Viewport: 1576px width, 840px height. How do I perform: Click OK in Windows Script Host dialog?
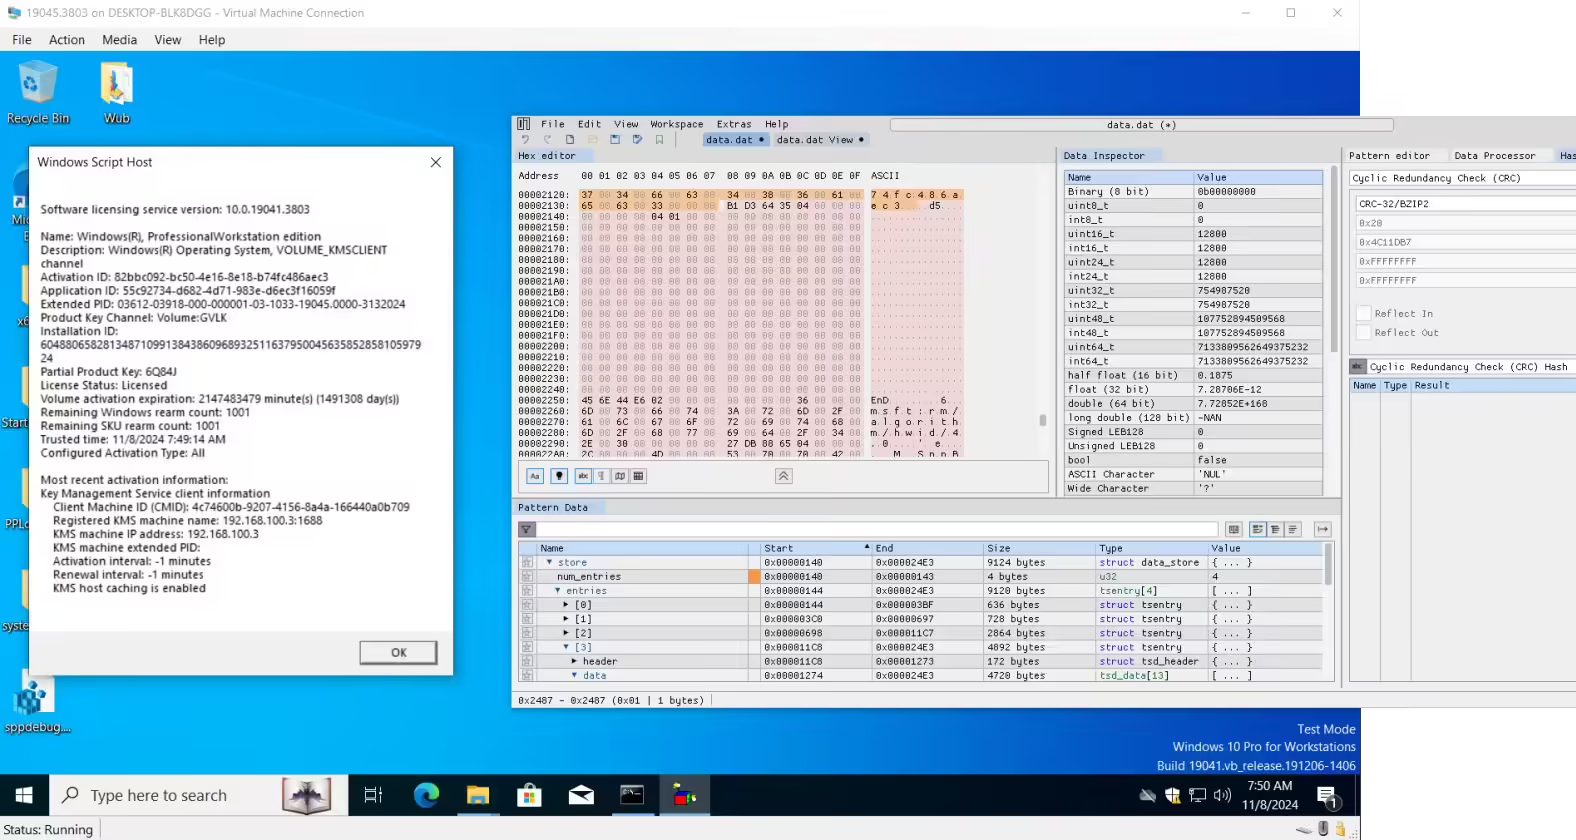(398, 652)
